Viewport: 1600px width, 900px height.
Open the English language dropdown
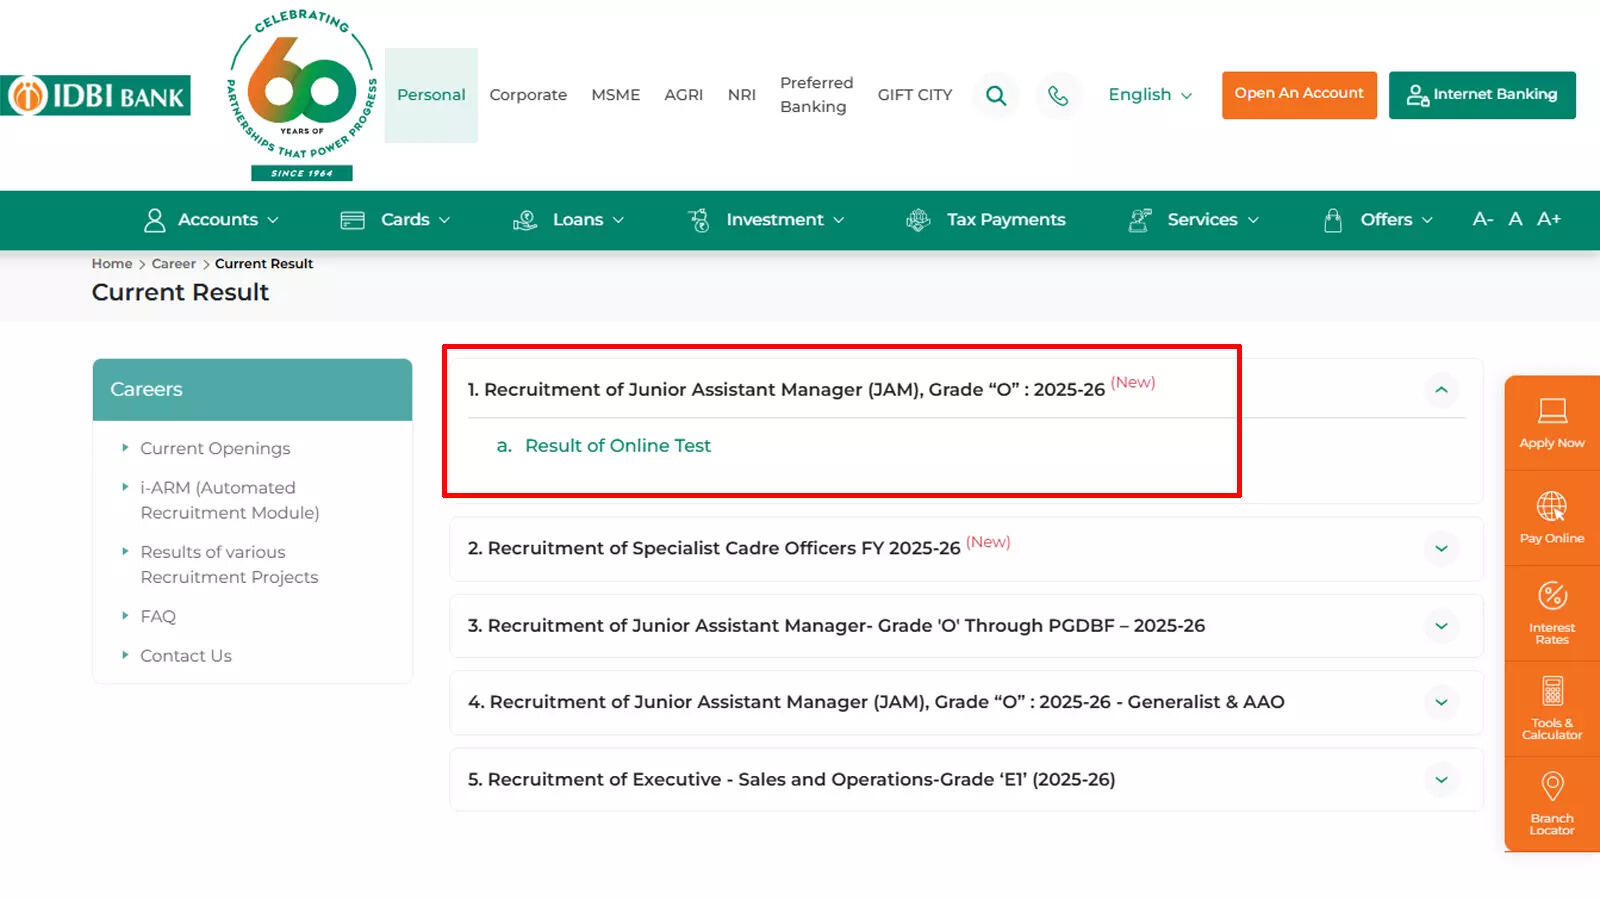1150,95
